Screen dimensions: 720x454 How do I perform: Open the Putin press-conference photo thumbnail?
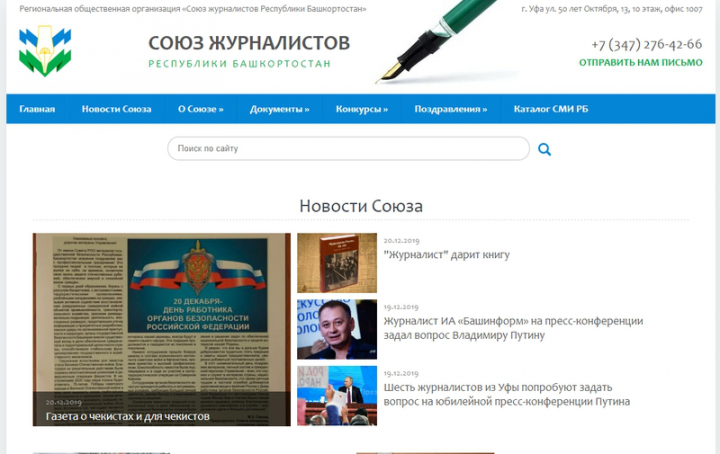[337, 396]
